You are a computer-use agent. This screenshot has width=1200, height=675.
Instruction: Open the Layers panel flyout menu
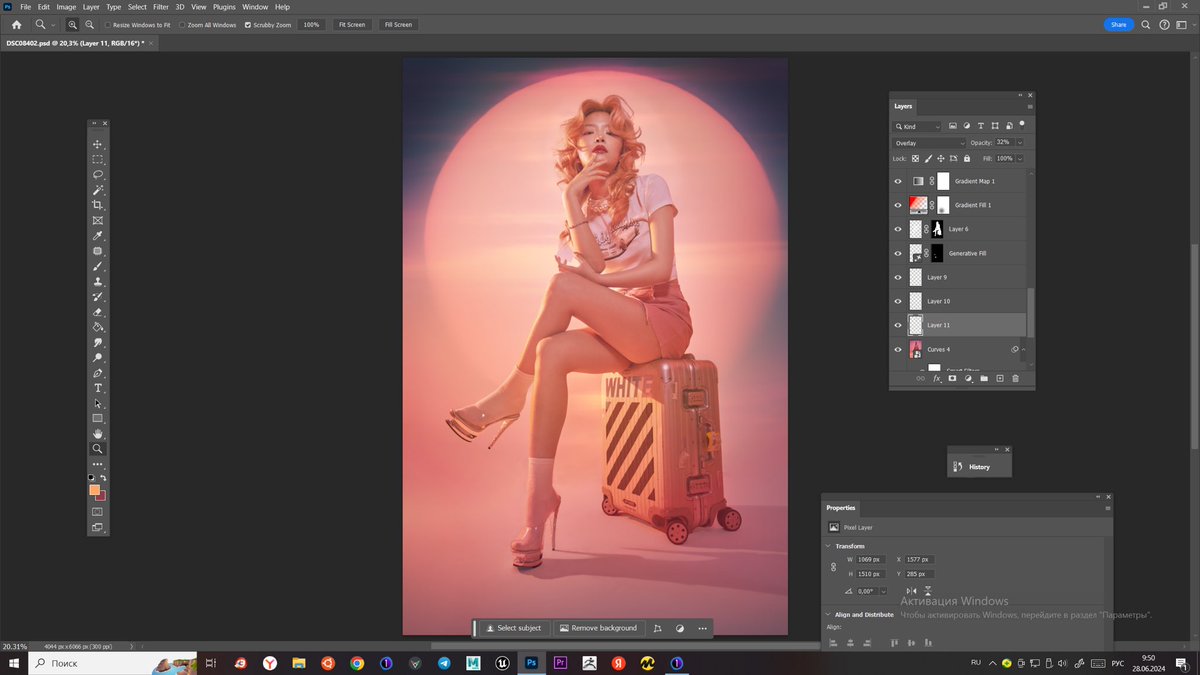tap(1029, 106)
